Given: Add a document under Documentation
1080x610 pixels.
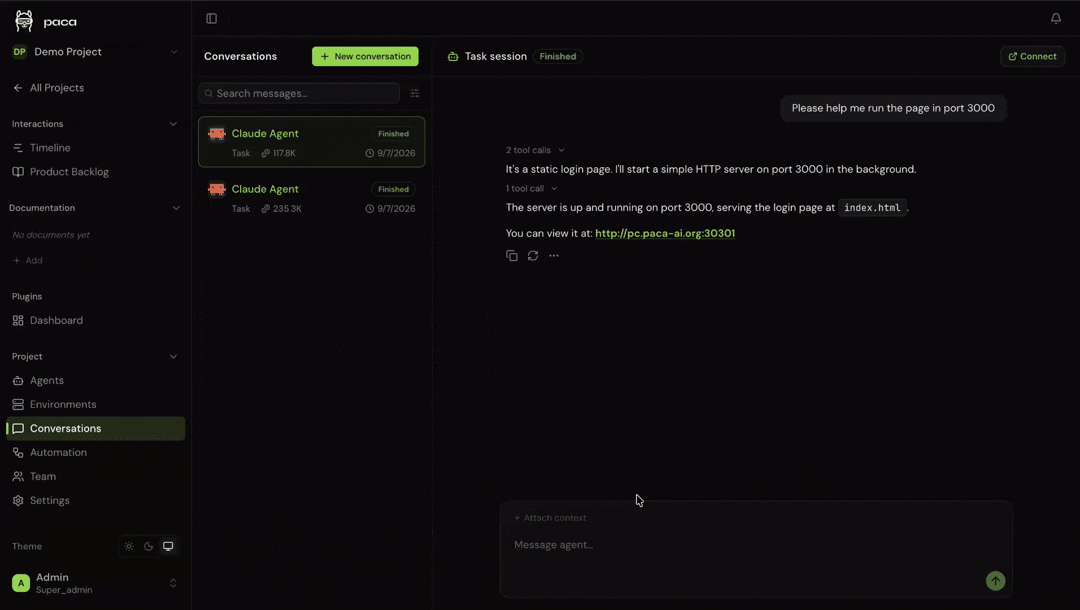Looking at the screenshot, I should click(28, 260).
